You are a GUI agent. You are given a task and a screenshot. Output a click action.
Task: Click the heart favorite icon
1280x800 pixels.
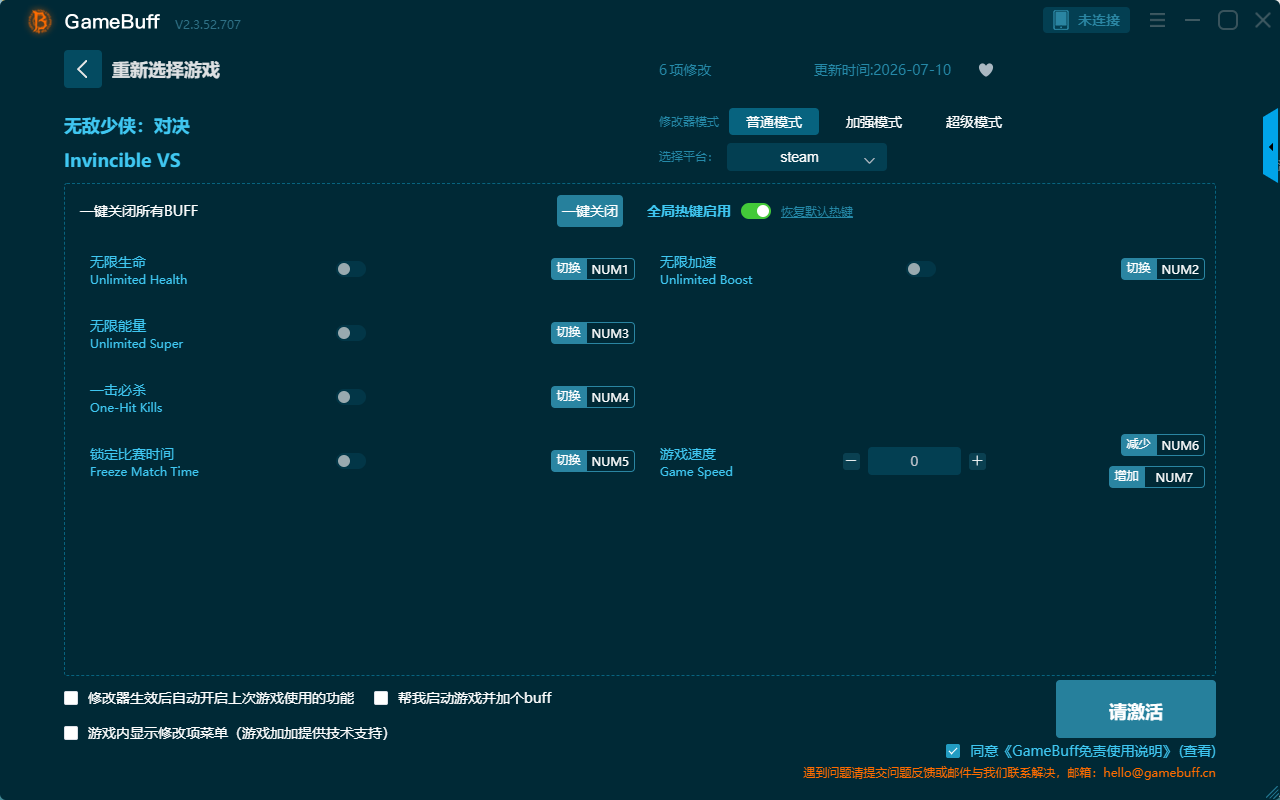[x=986, y=70]
